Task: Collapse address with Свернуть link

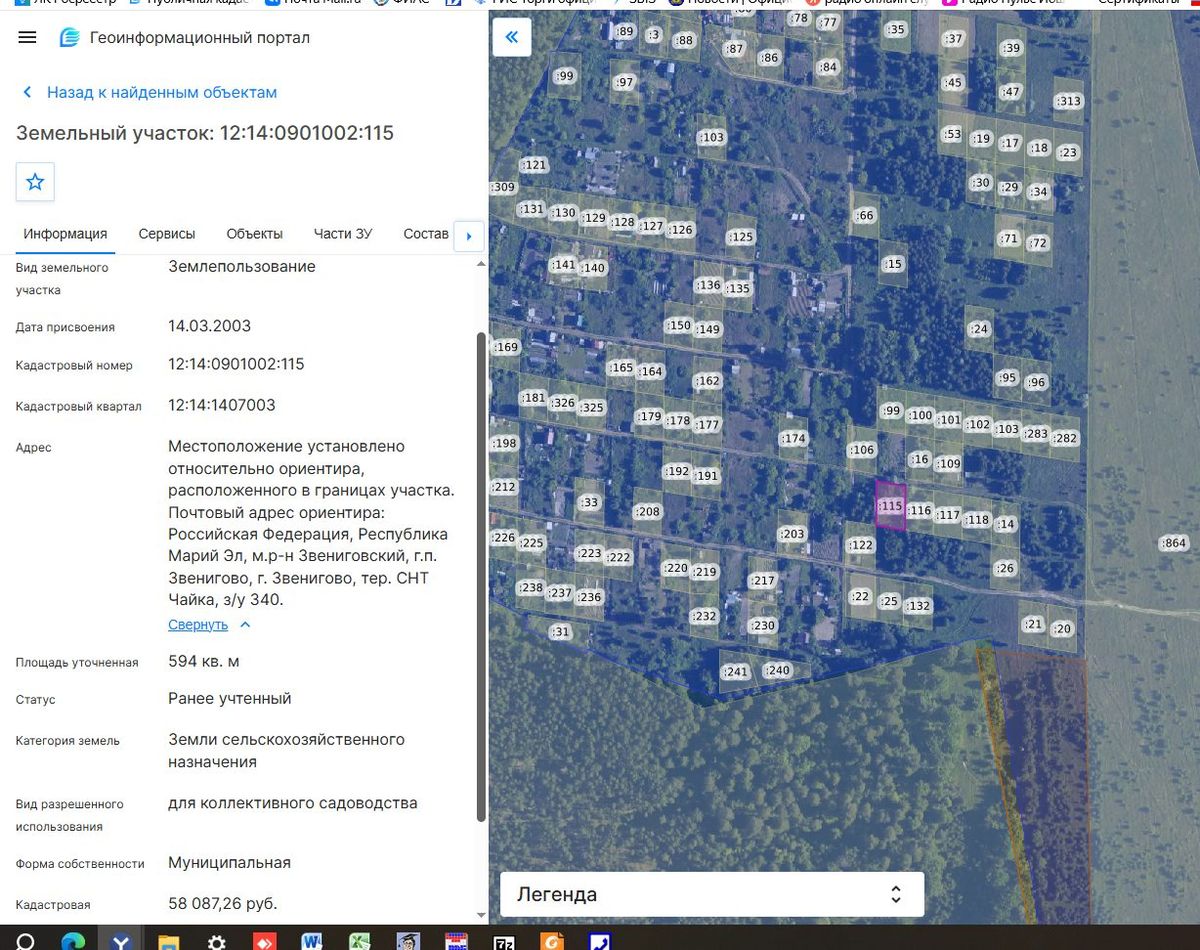Action: (198, 624)
